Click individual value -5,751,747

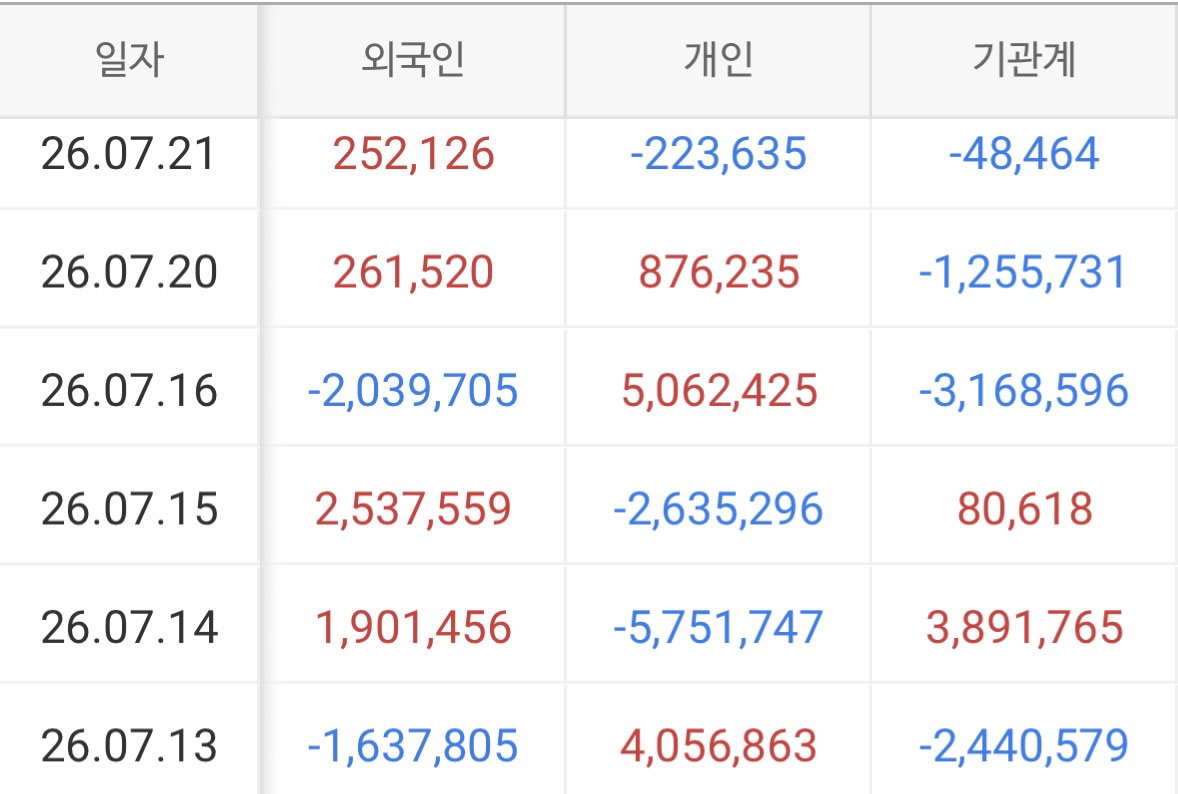tap(718, 627)
